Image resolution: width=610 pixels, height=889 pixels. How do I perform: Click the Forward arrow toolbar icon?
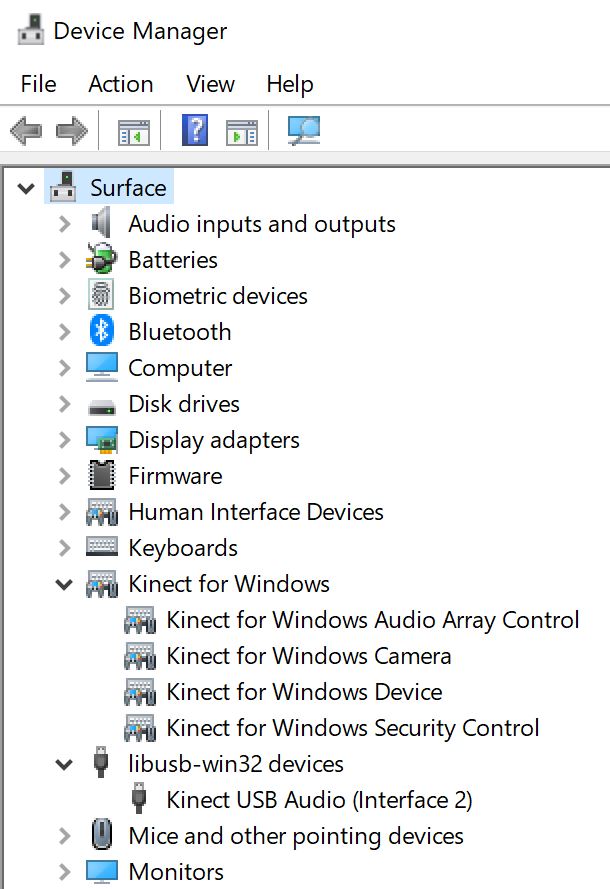tap(71, 131)
